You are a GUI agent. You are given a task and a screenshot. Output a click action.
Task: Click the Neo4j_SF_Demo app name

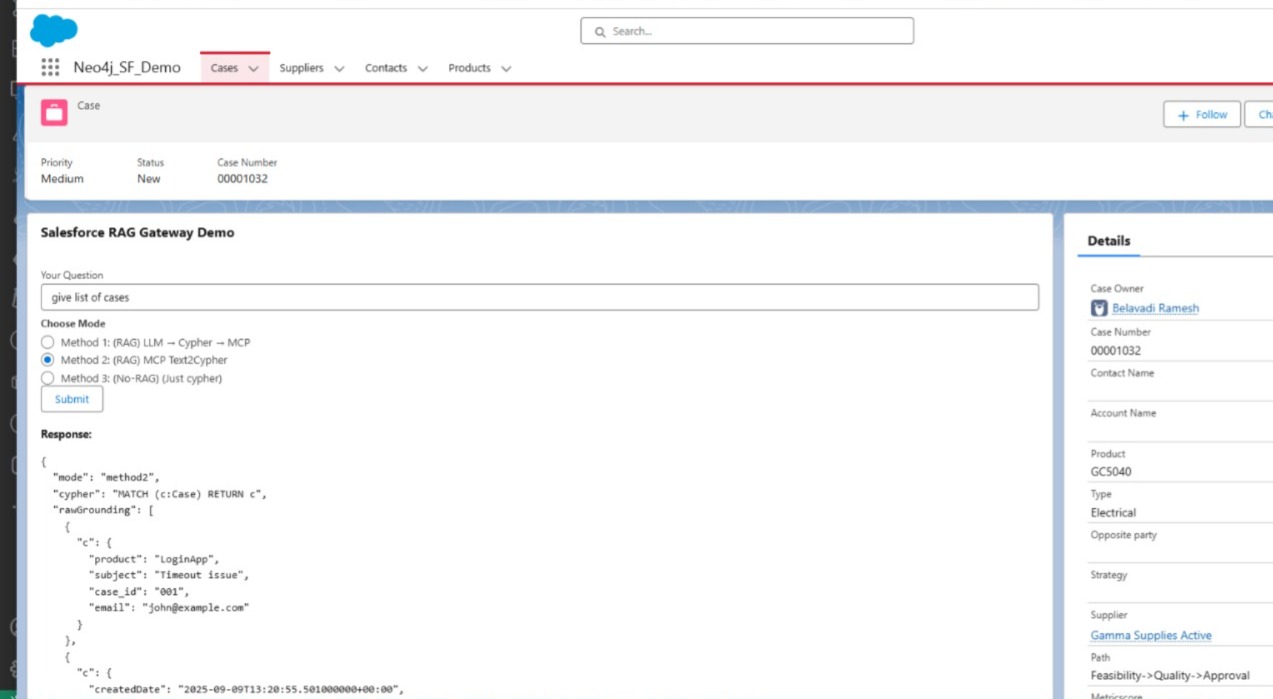[127, 68]
